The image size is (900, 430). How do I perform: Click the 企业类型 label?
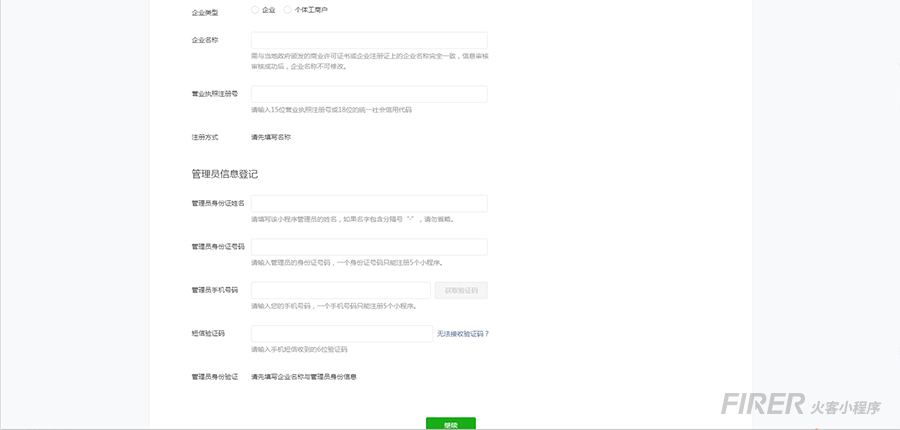click(x=204, y=12)
